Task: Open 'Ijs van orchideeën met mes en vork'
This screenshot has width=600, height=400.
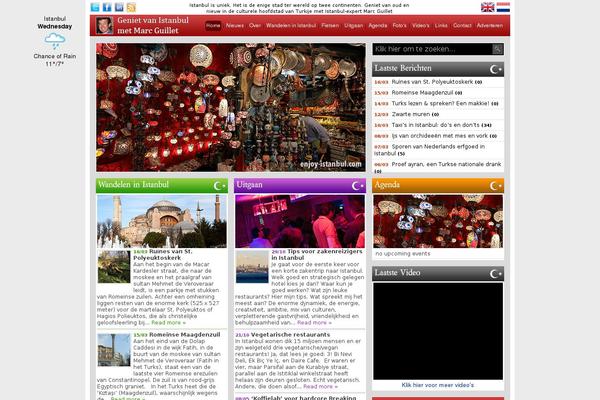Action: [440, 136]
